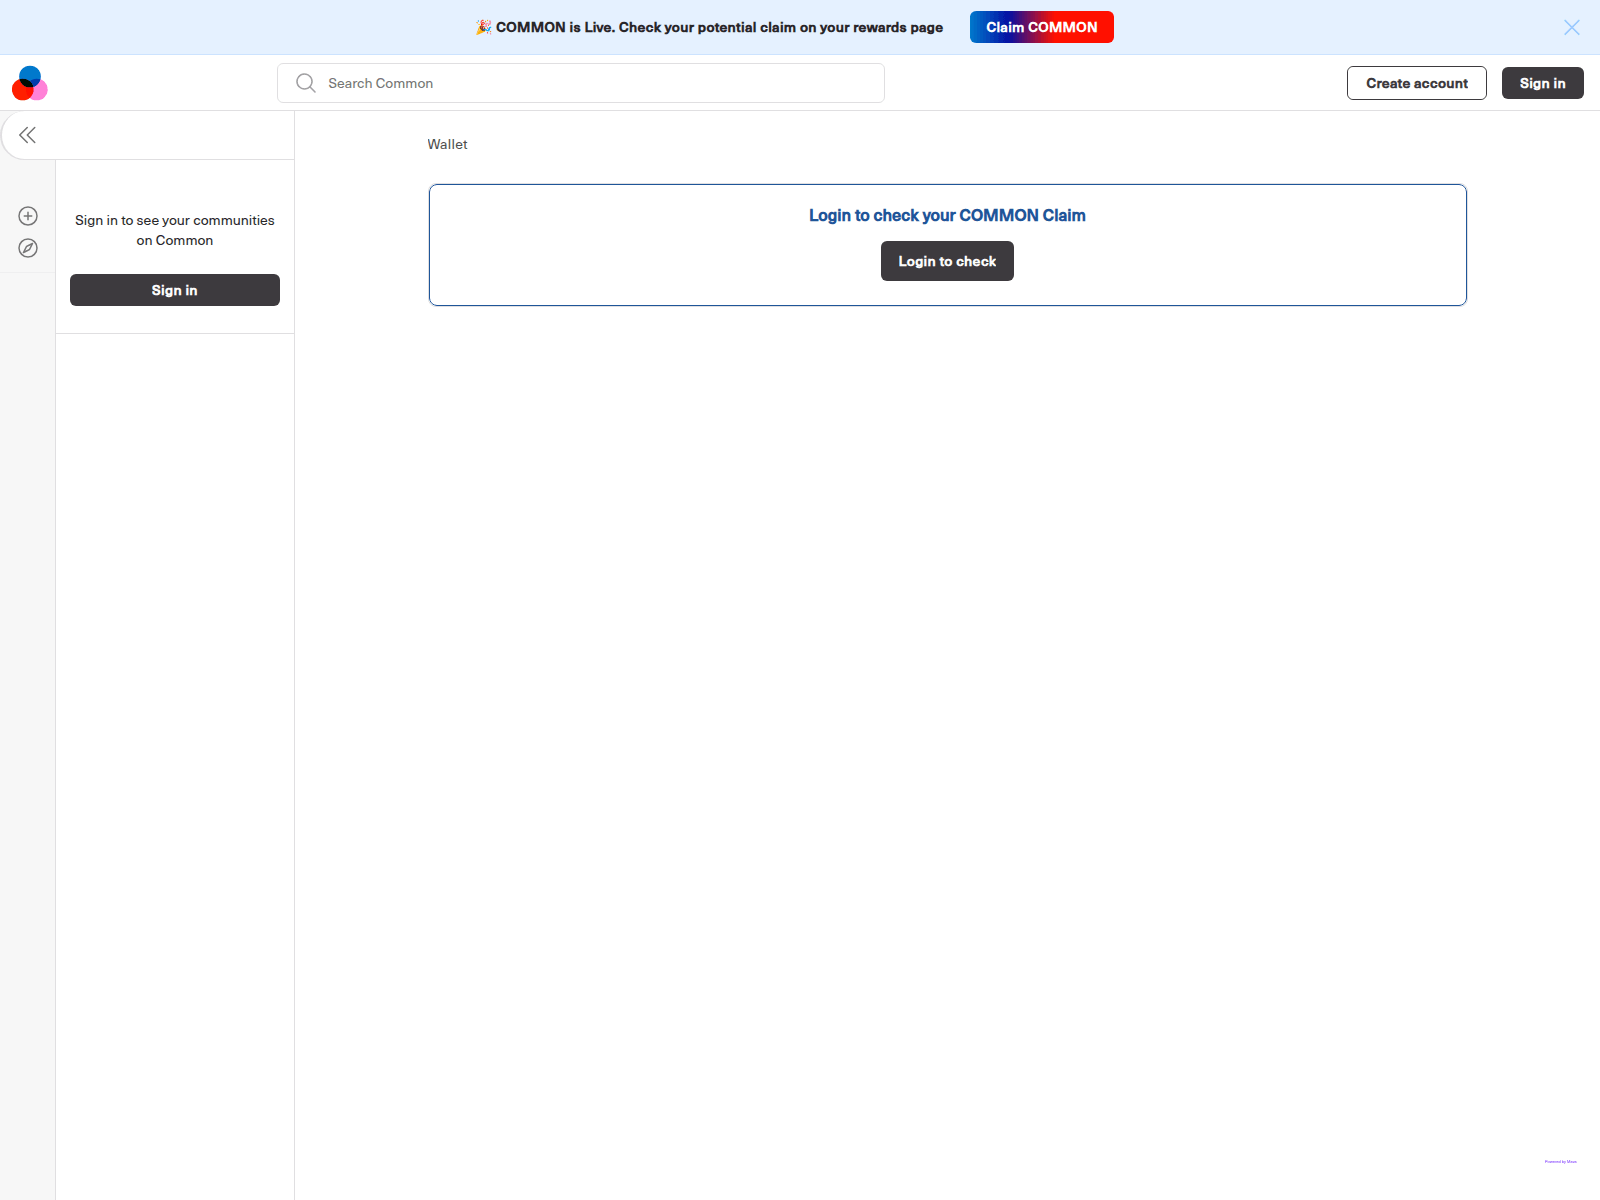
Task: Create a community with the plus icon
Action: click(x=27, y=215)
